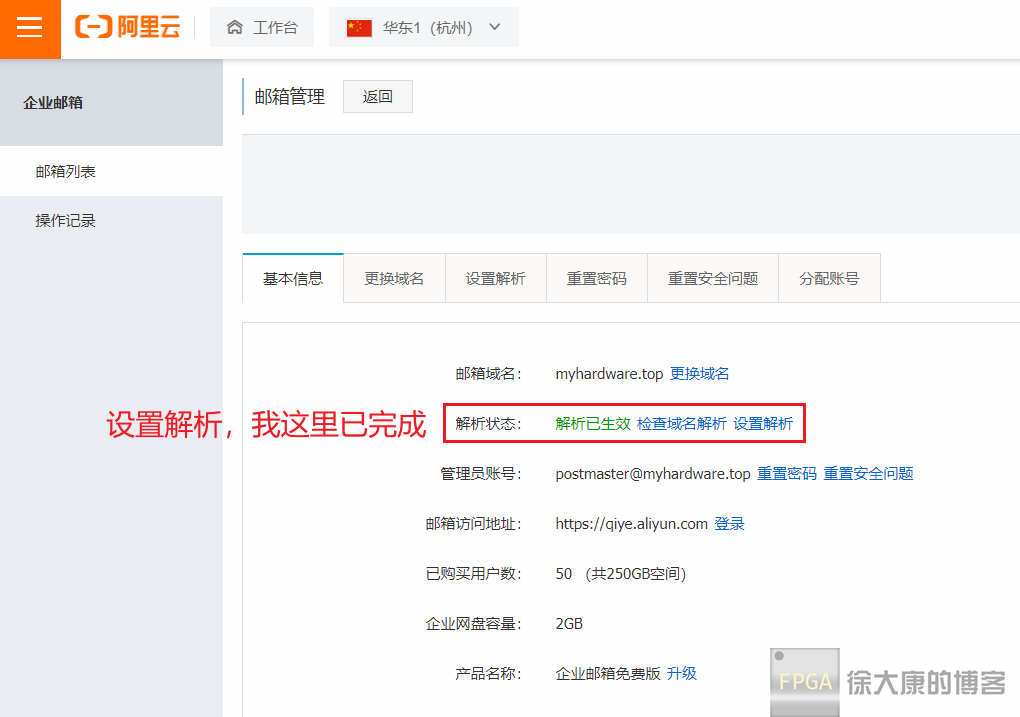Expand the 华东1 (杭州) region dropdown
1020x717 pixels.
423,27
